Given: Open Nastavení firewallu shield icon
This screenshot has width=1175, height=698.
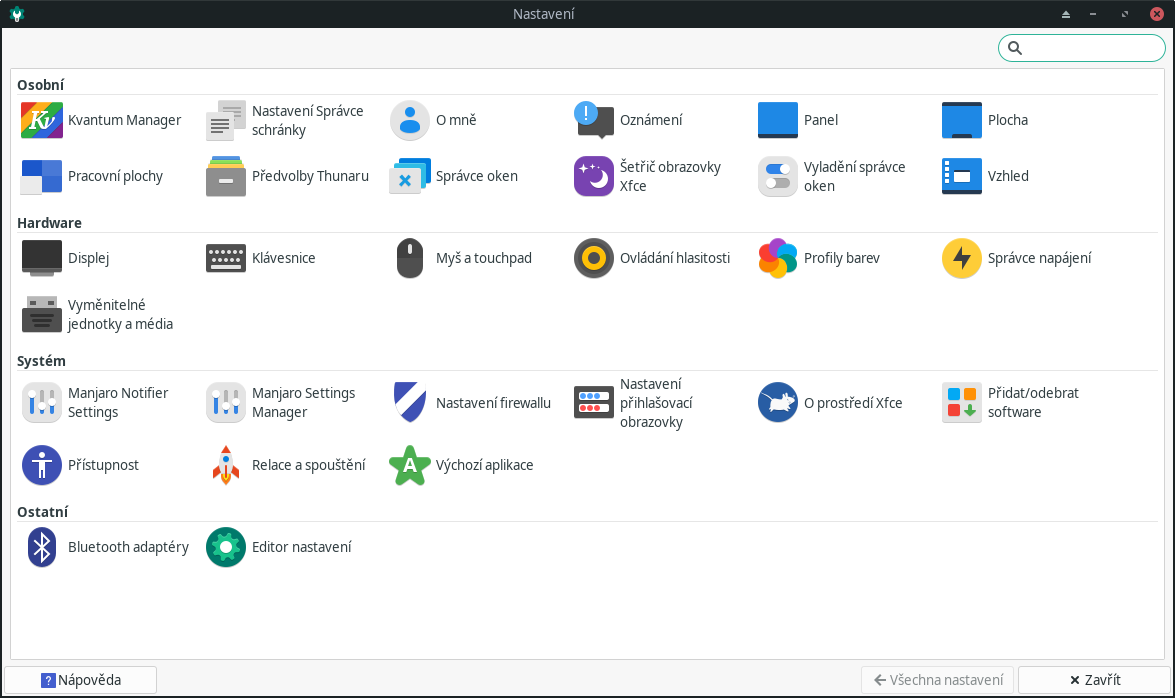Looking at the screenshot, I should [x=410, y=403].
